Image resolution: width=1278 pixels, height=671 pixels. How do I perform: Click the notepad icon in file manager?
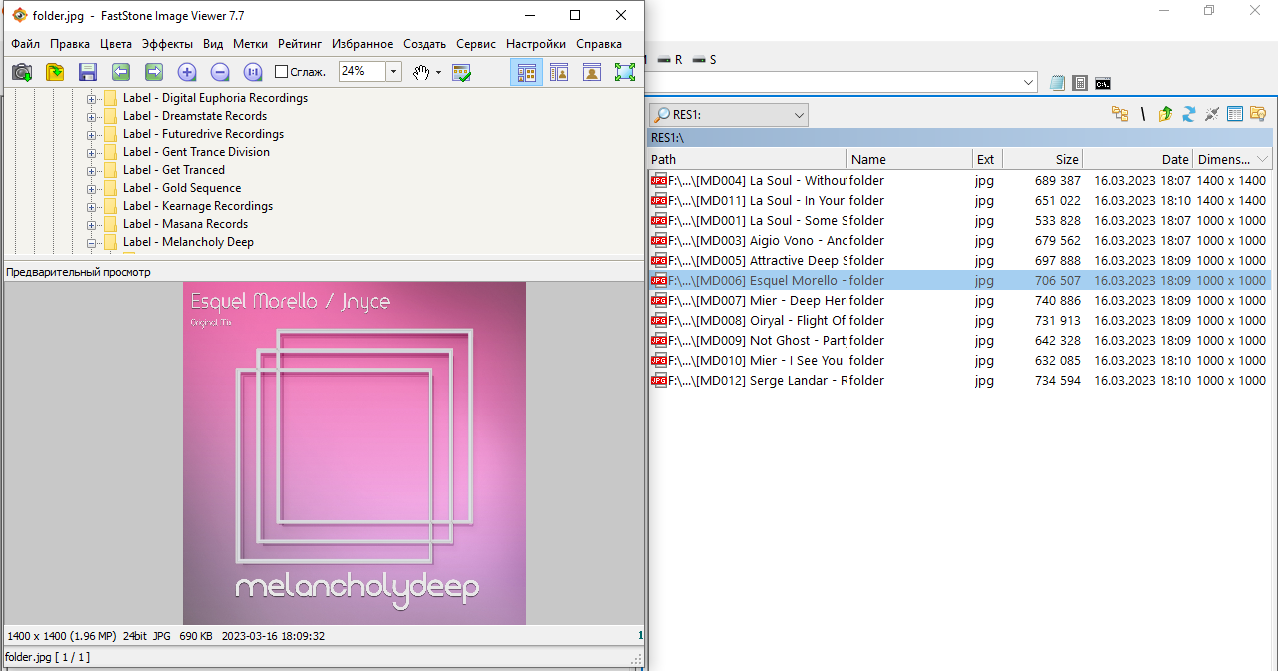pos(1057,83)
